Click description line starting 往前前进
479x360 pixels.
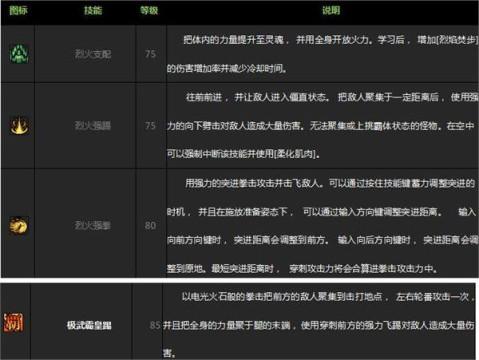[x=332, y=97]
